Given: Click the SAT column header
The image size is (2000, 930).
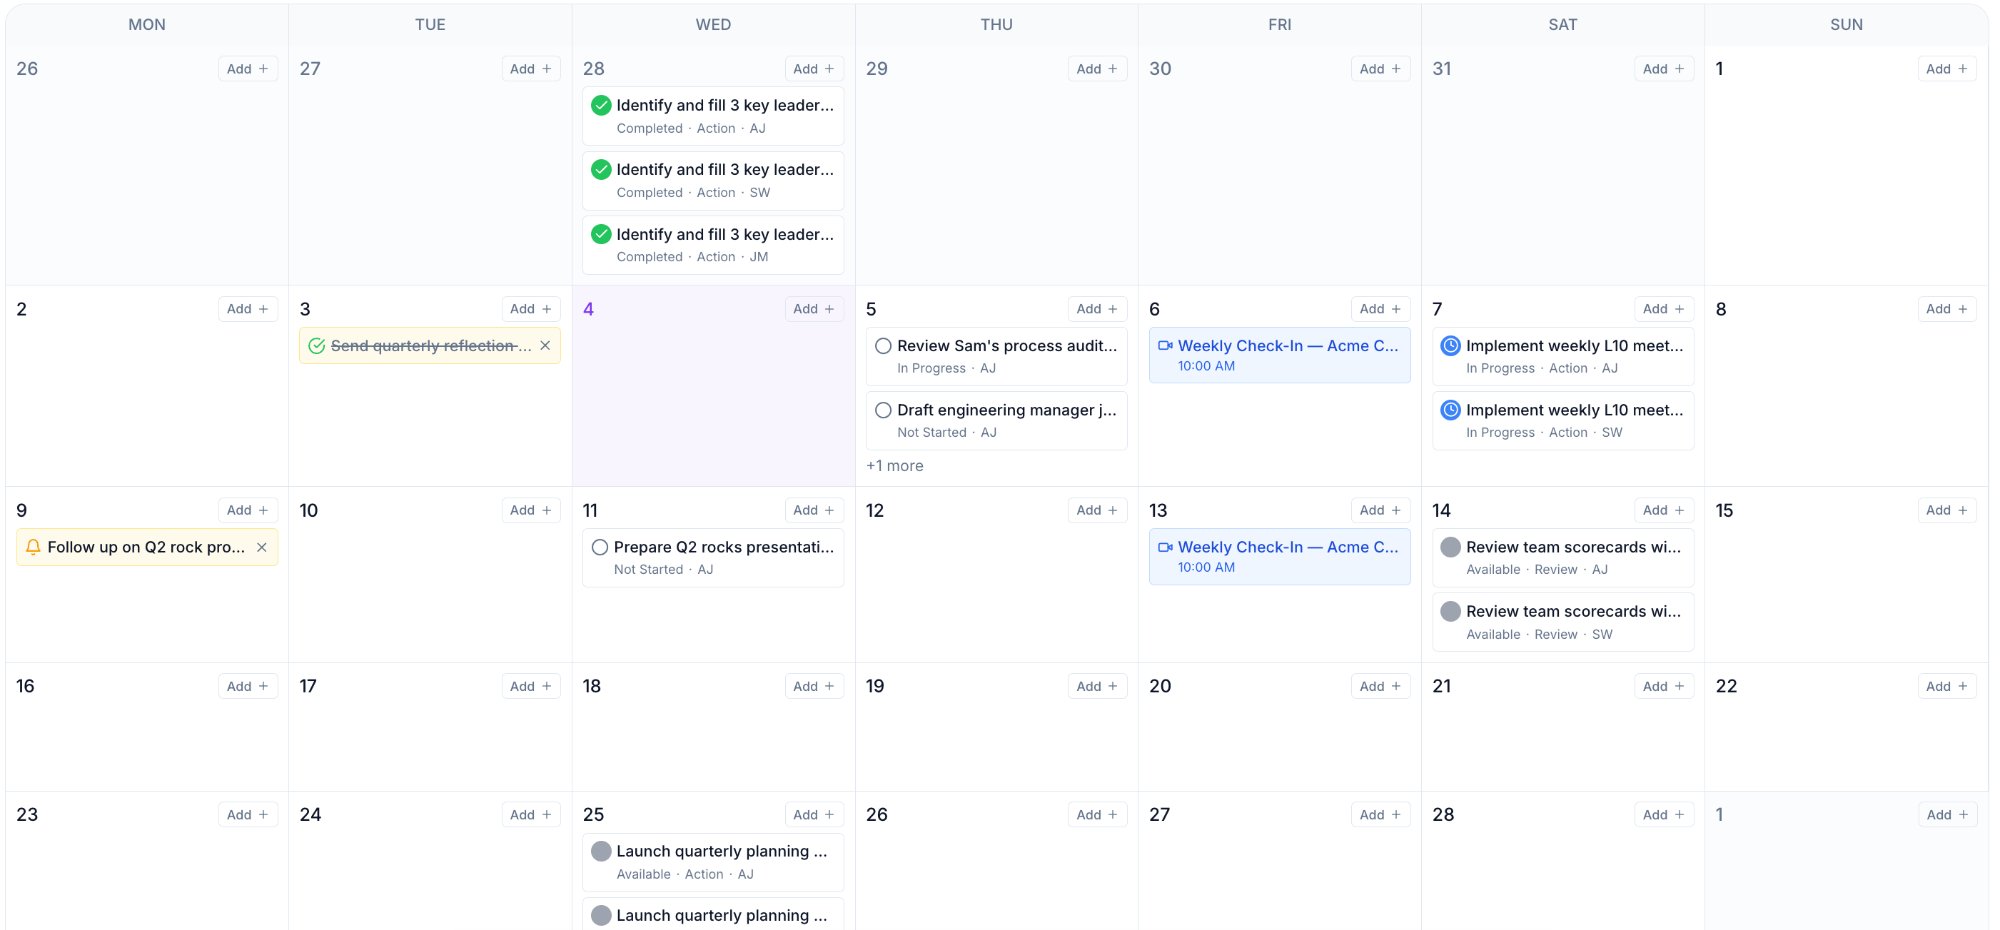Looking at the screenshot, I should coord(1561,24).
